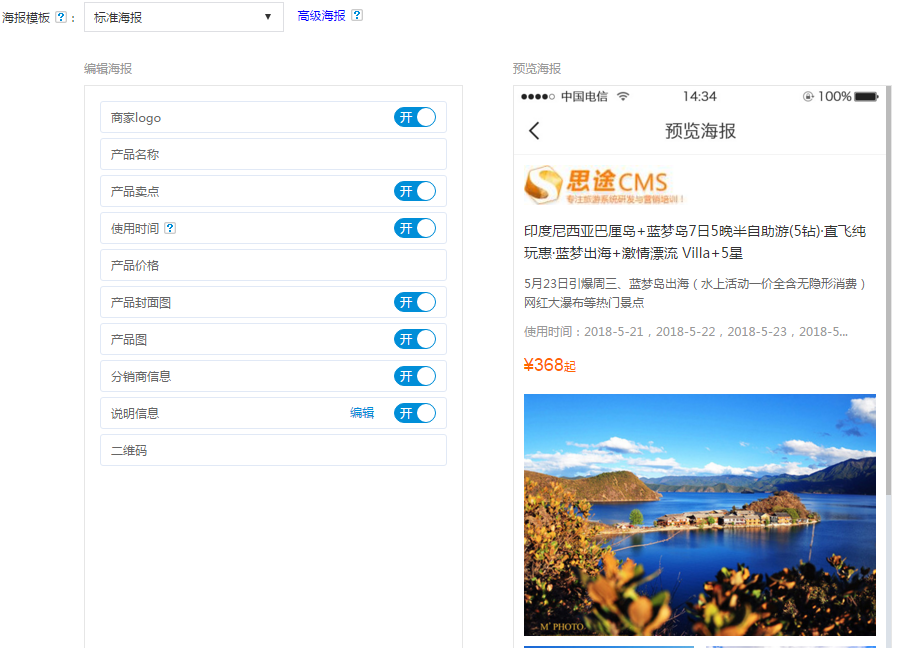Open the 高级海报 link
The image size is (897, 648).
pyautogui.click(x=321, y=16)
